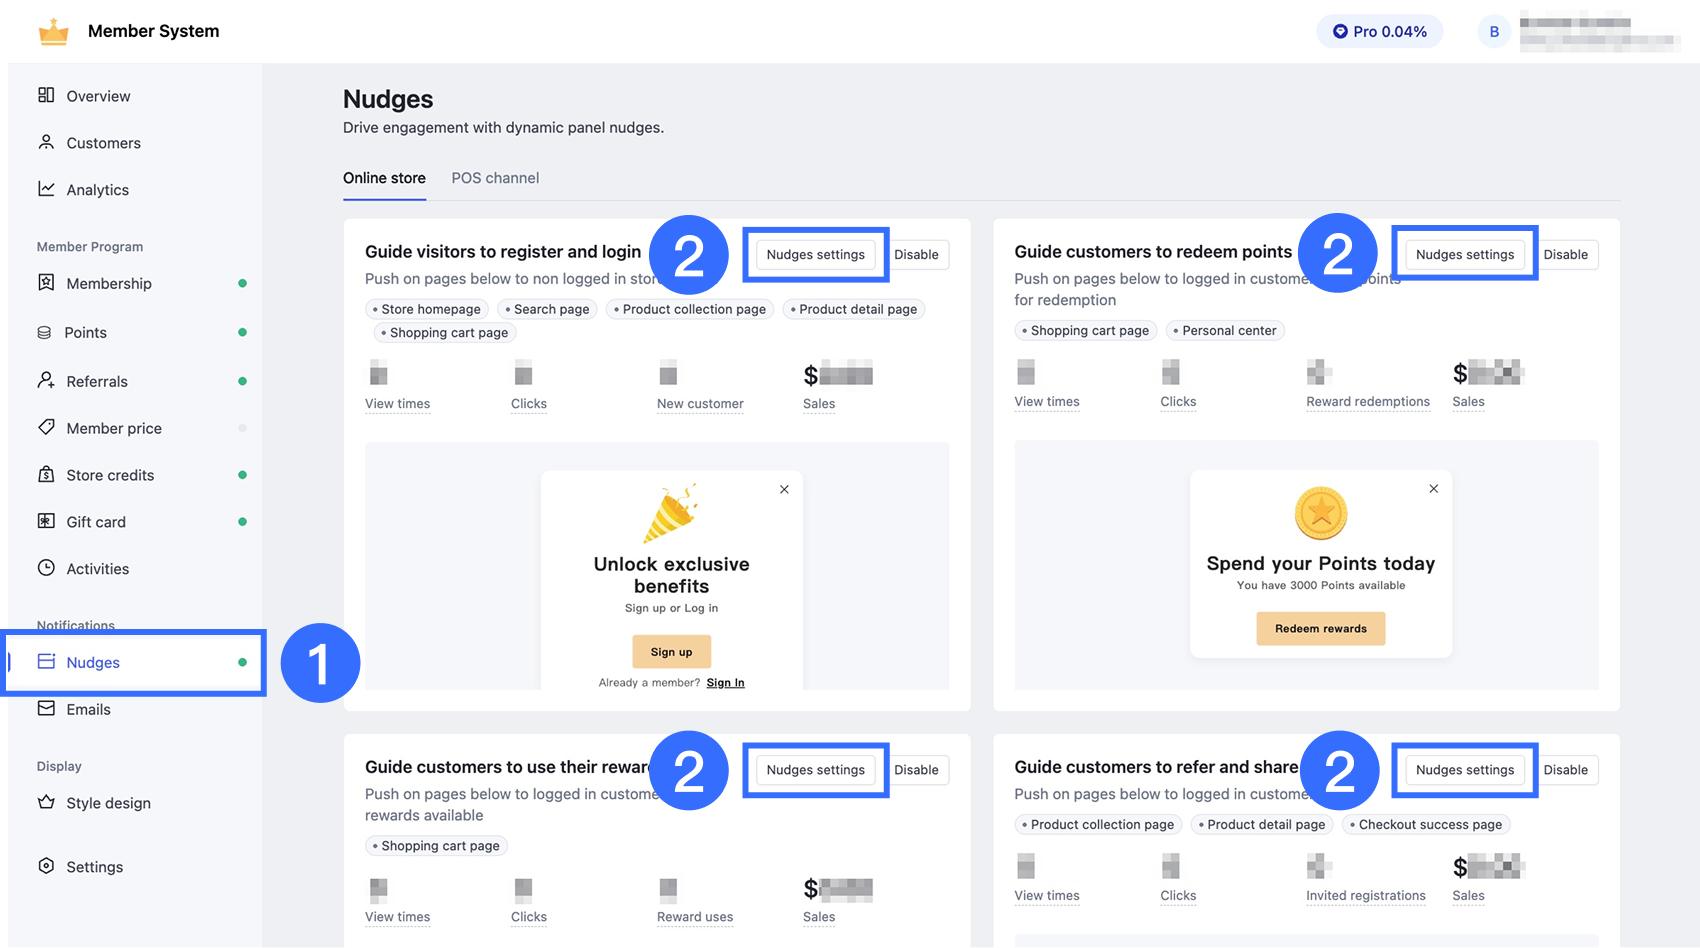
Task: Disable the register and login nudge
Action: click(916, 255)
